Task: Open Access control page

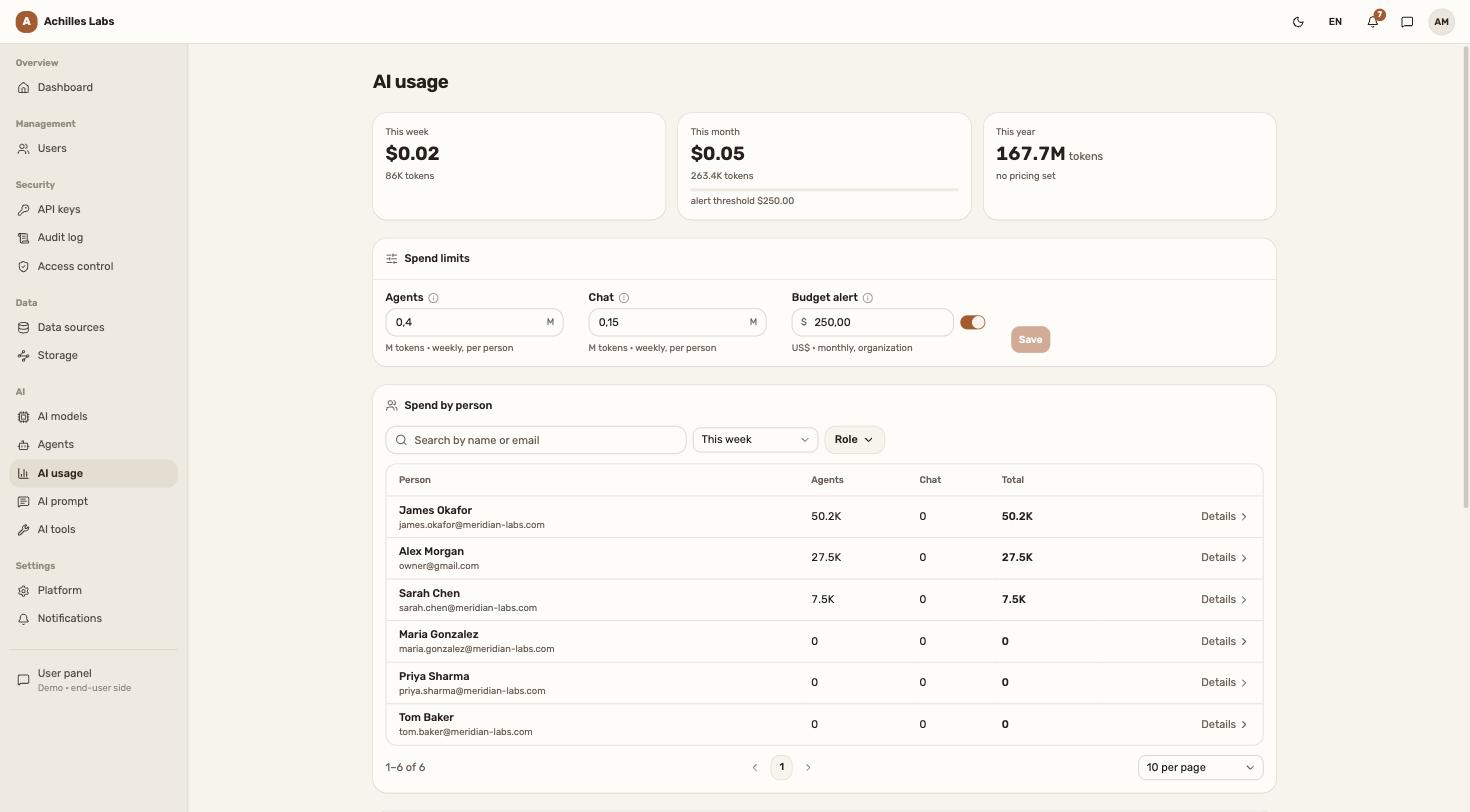Action: pyautogui.click(x=94, y=266)
